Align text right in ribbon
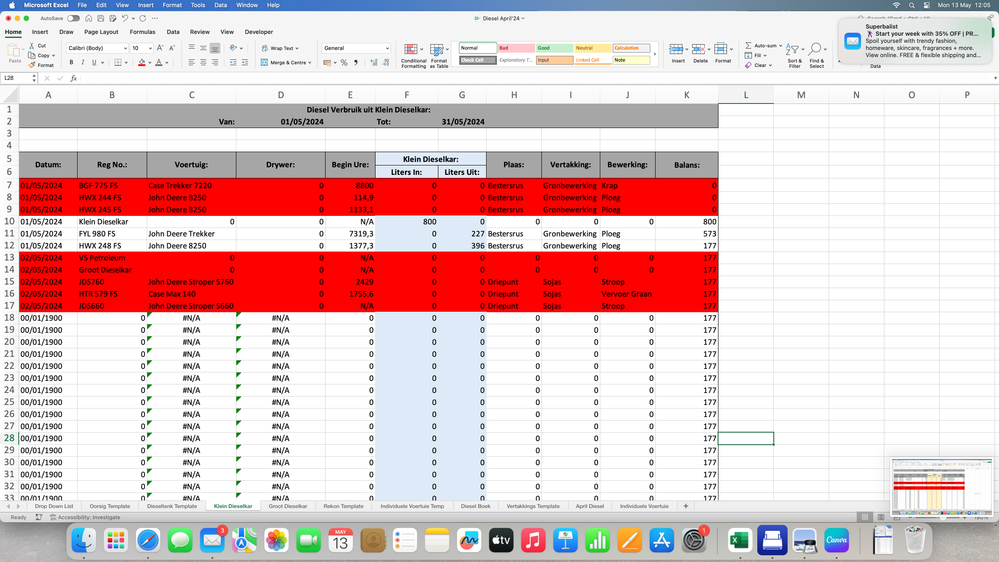The width and height of the screenshot is (999, 562). click(x=215, y=62)
